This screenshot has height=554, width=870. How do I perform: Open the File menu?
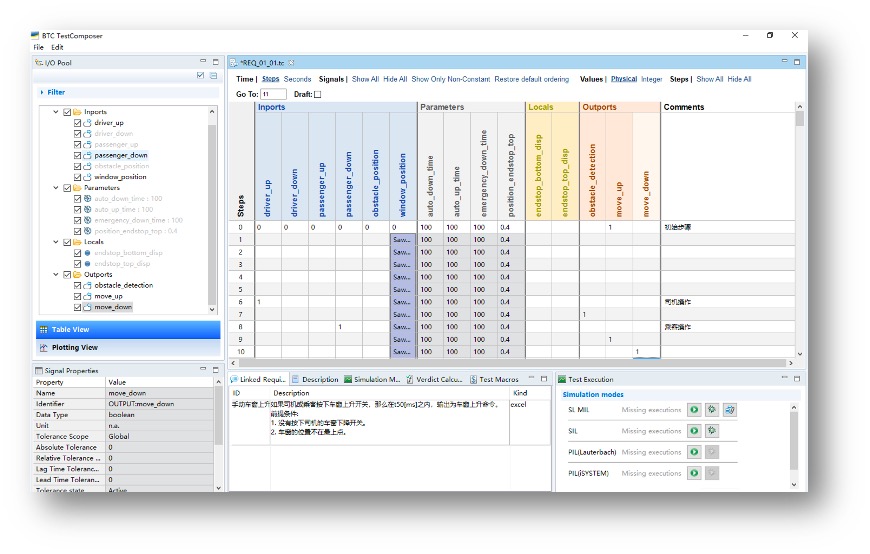(x=38, y=47)
